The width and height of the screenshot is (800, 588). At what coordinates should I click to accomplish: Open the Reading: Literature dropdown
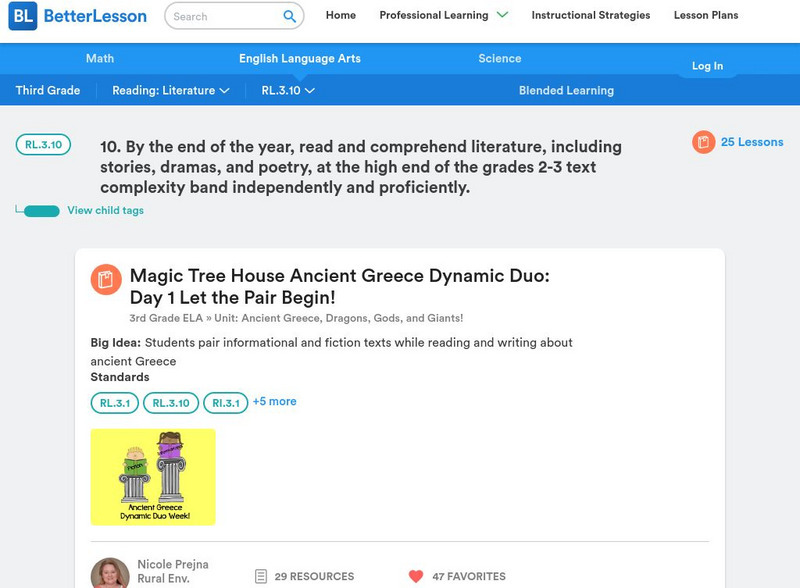pyautogui.click(x=171, y=90)
